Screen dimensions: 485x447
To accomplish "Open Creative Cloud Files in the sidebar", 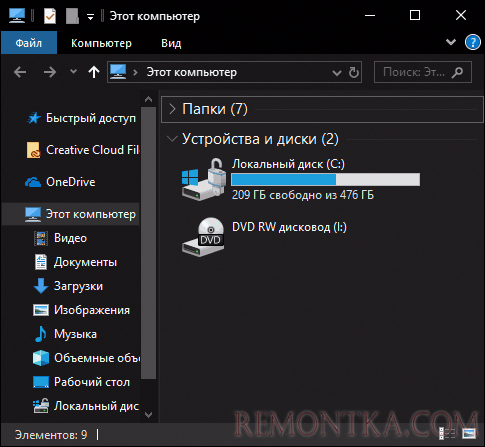I will click(x=93, y=150).
